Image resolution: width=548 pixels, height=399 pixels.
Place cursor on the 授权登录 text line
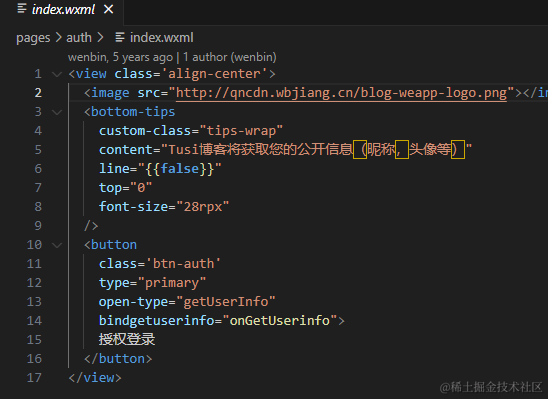point(127,340)
